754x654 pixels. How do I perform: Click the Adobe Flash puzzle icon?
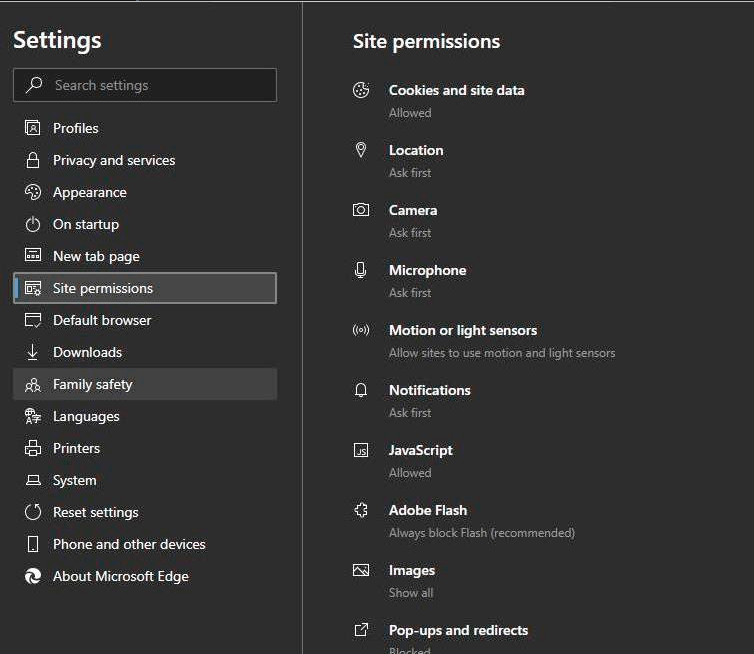tap(361, 510)
